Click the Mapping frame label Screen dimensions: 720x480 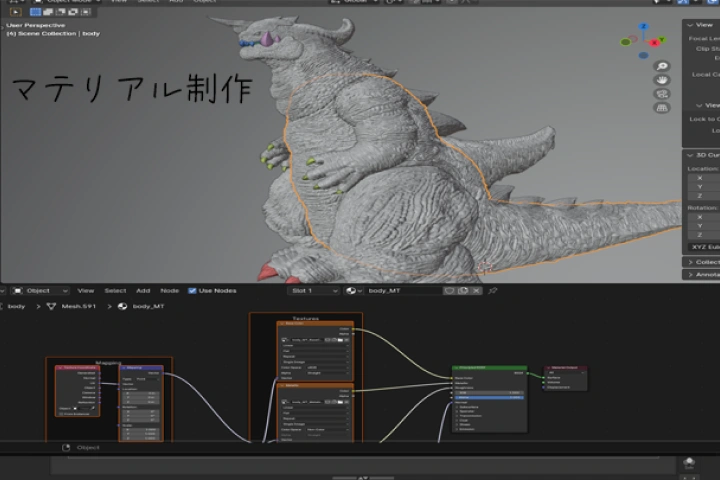pyautogui.click(x=108, y=363)
